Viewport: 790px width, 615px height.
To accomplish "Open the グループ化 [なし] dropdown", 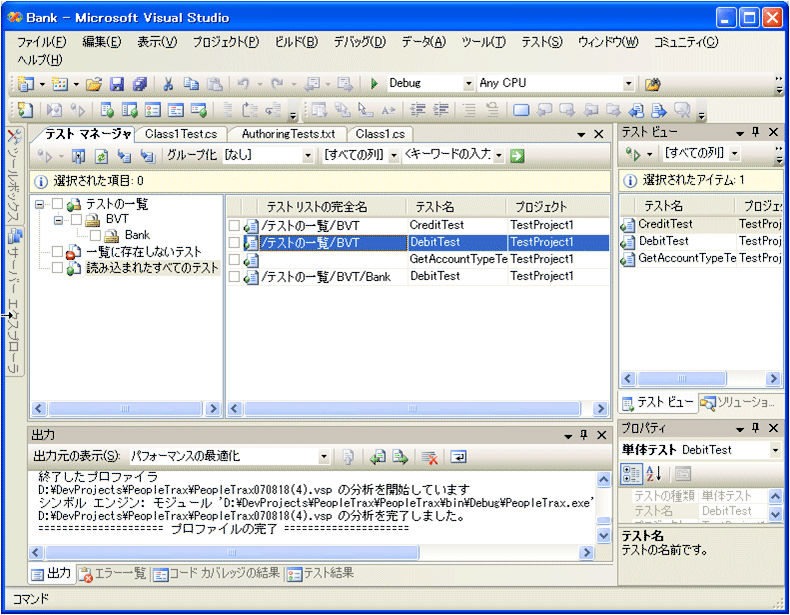I will 308,156.
